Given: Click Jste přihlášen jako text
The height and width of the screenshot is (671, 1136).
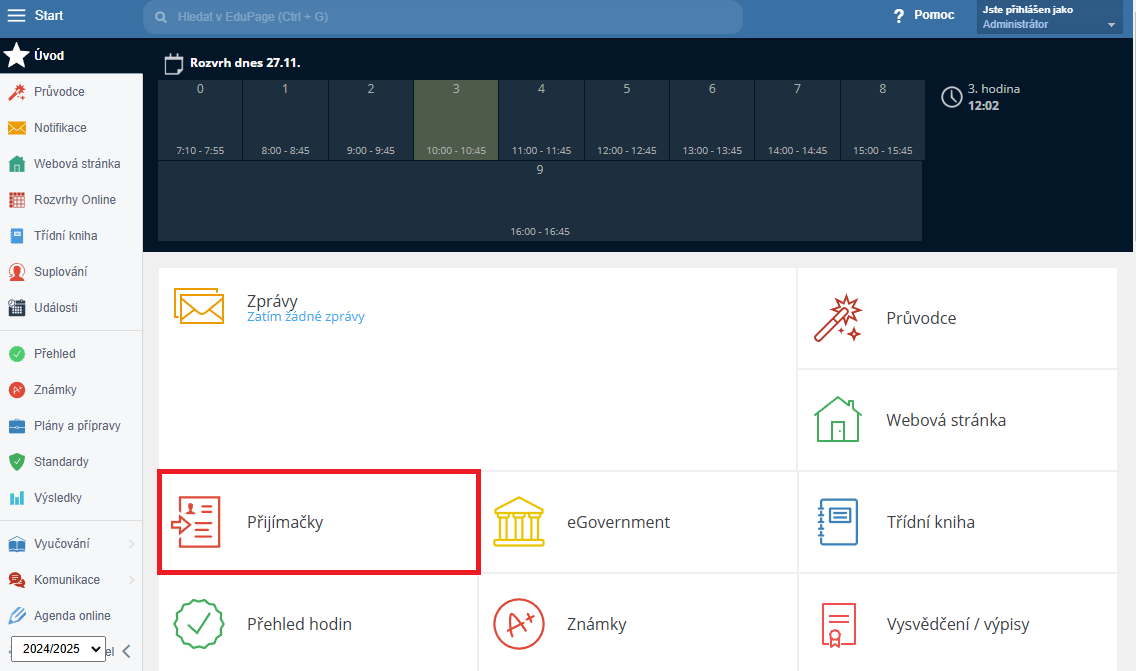Looking at the screenshot, I should tap(1027, 9).
